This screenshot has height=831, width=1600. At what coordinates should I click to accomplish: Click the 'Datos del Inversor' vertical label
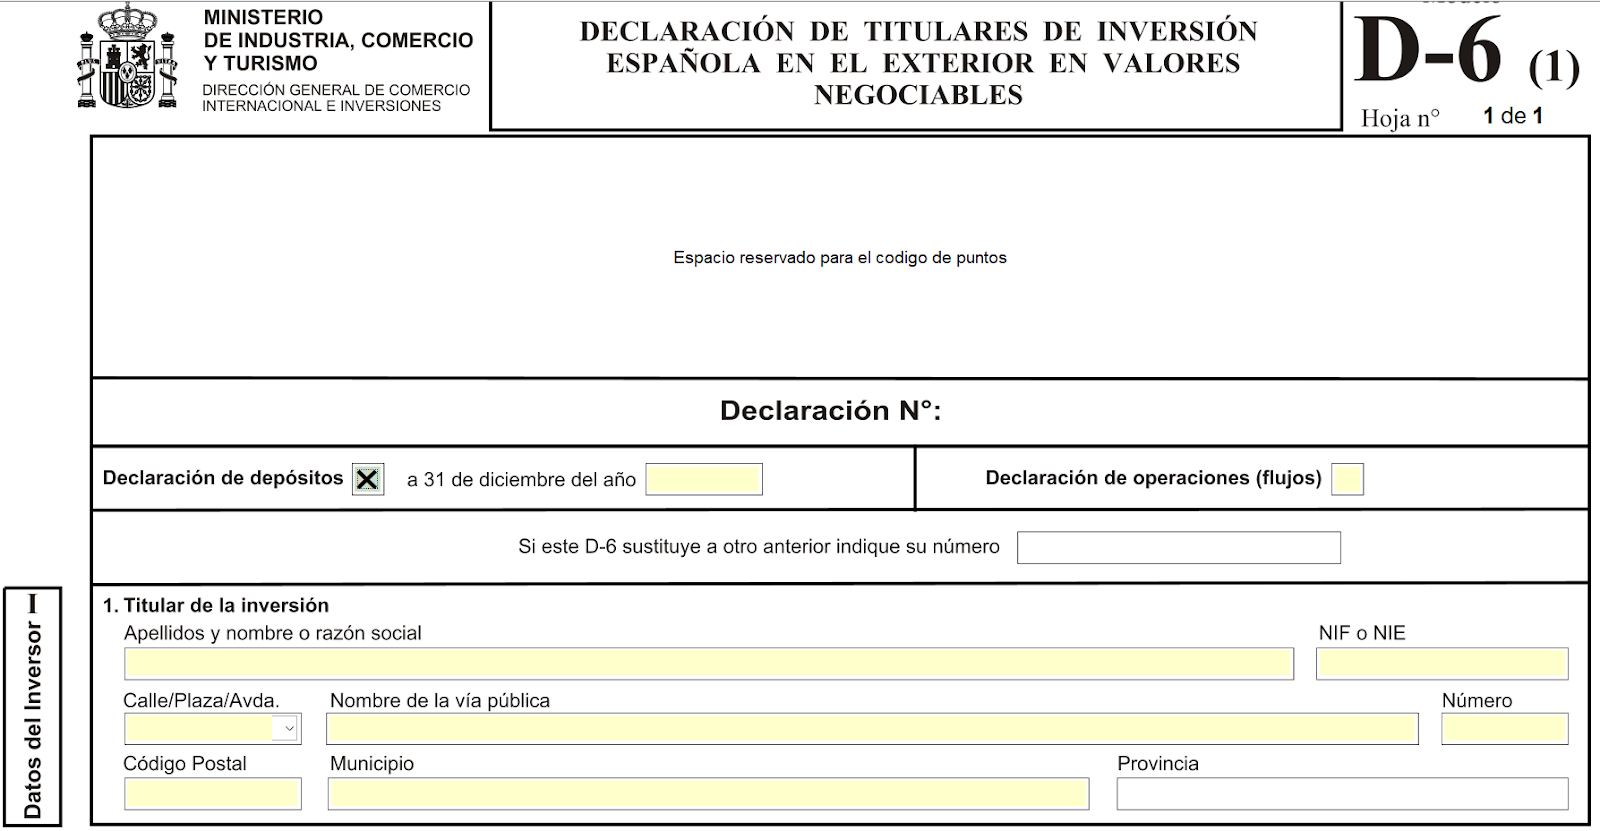(x=33, y=718)
